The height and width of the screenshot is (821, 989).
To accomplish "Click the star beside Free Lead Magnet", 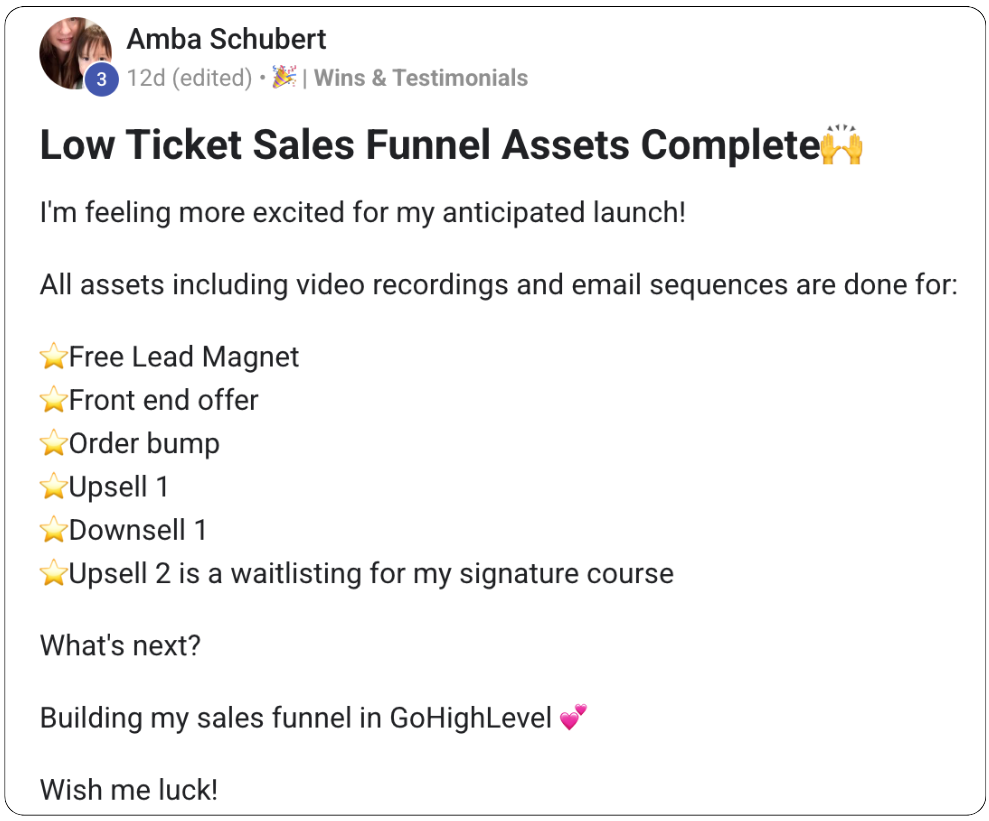I will click(53, 357).
